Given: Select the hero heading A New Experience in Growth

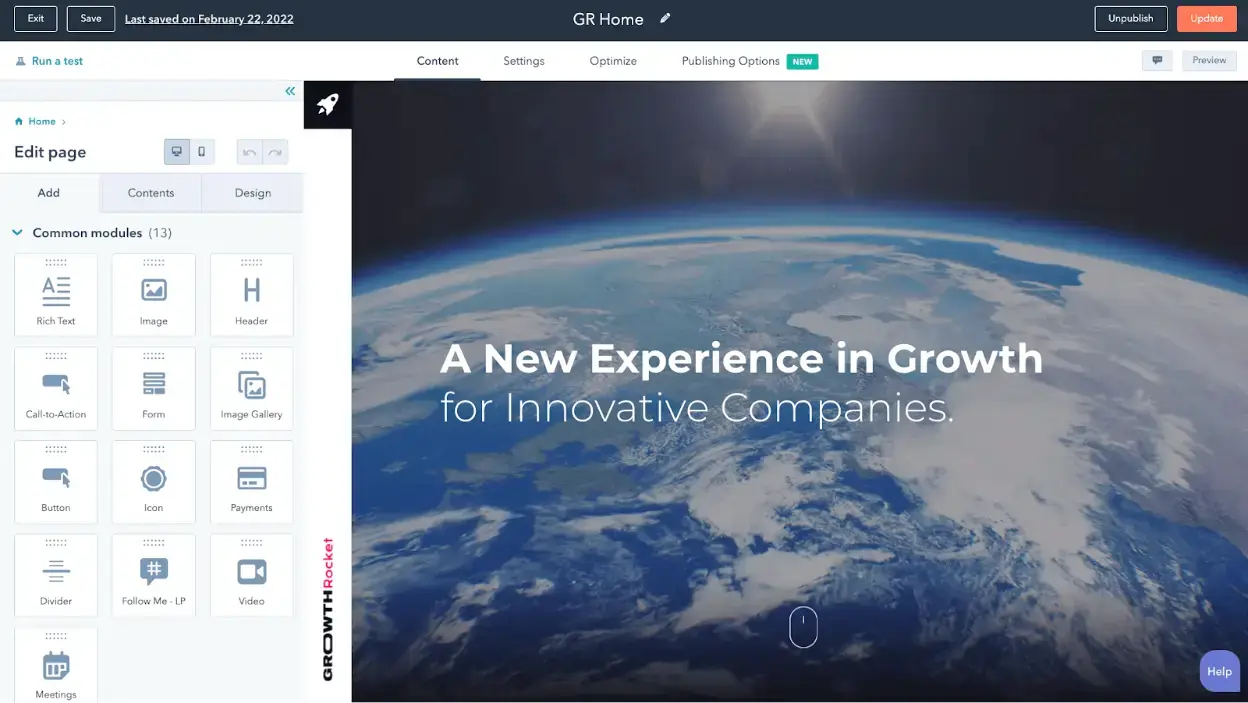Looking at the screenshot, I should click(x=741, y=358).
